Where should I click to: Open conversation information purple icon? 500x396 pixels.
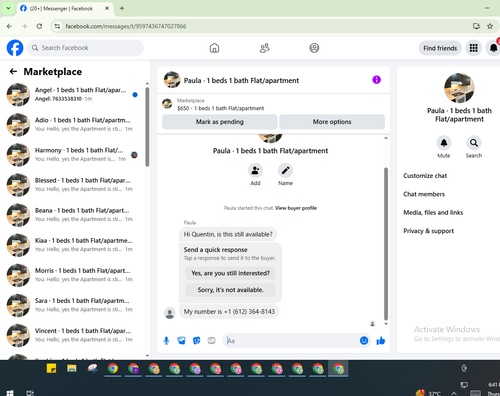376,80
